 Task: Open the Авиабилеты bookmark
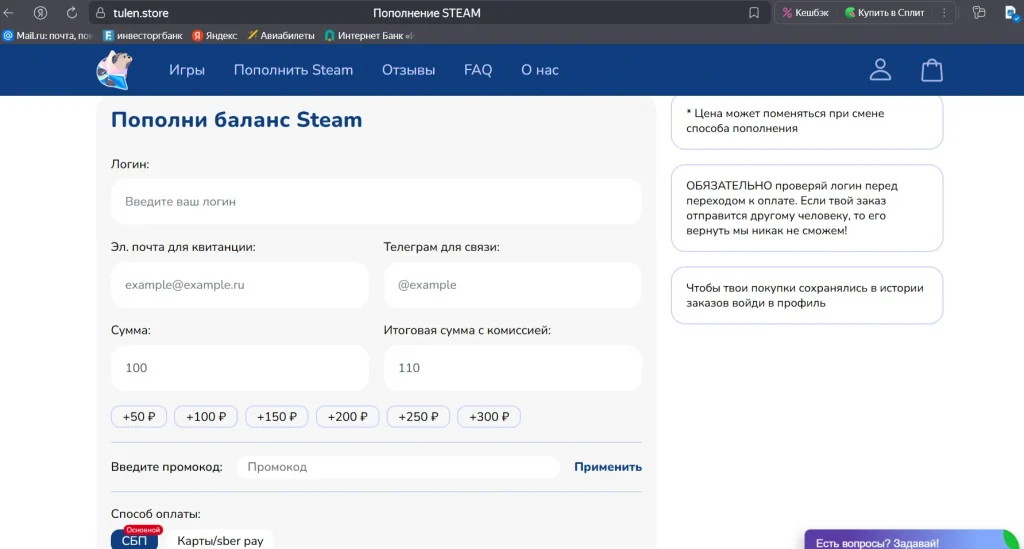[281, 35]
